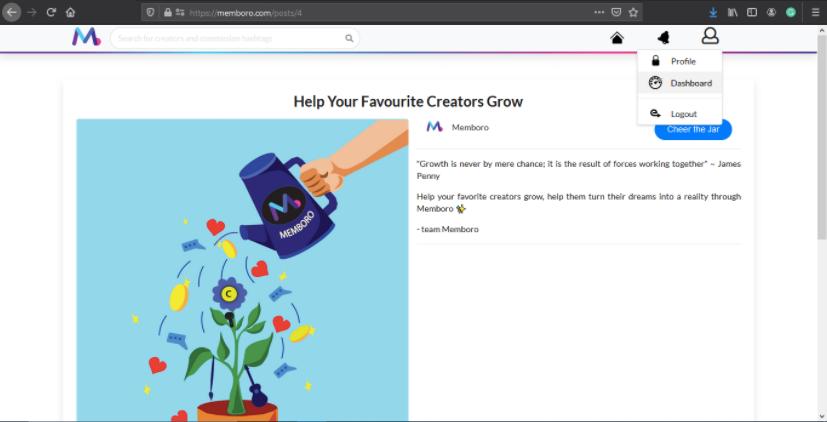This screenshot has width=827, height=422.
Task: Click the memboro.com address bar URL
Action: 245,12
